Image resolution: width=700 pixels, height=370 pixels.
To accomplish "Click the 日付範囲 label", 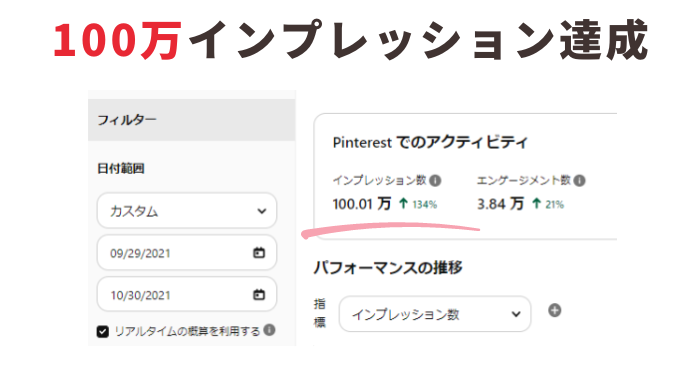I will pos(121,169).
